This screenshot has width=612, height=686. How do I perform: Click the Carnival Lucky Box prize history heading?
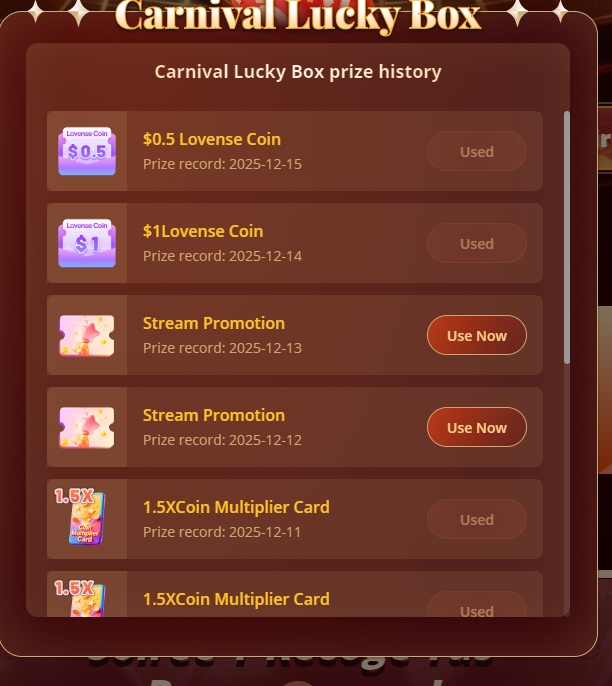[298, 72]
